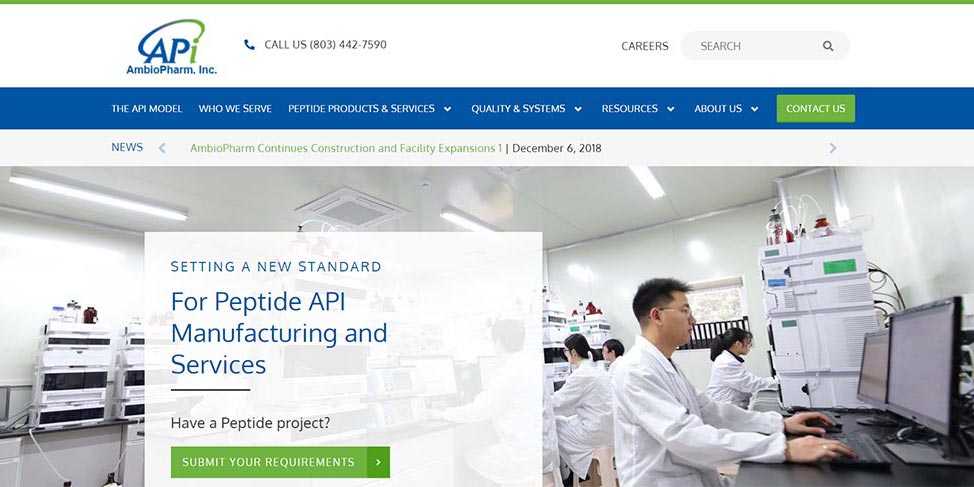The image size is (974, 487).
Task: Show previous news item with left arrow
Action: pyautogui.click(x=162, y=148)
